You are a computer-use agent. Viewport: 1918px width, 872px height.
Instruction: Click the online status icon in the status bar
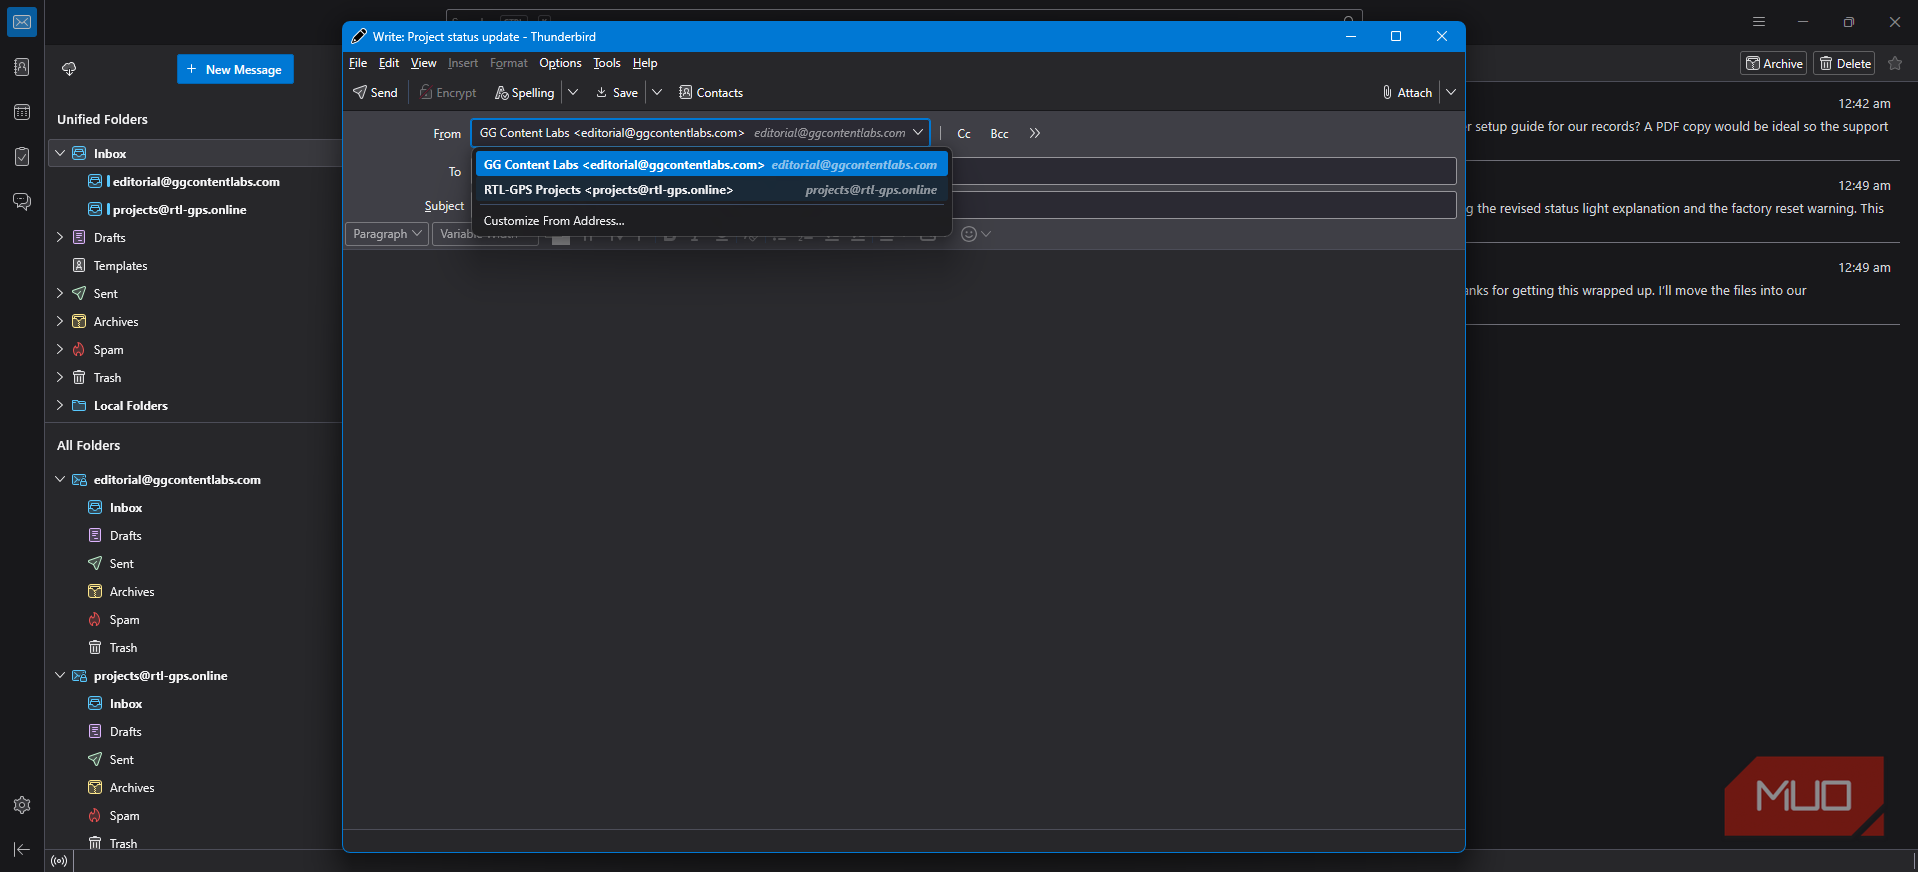click(x=59, y=861)
